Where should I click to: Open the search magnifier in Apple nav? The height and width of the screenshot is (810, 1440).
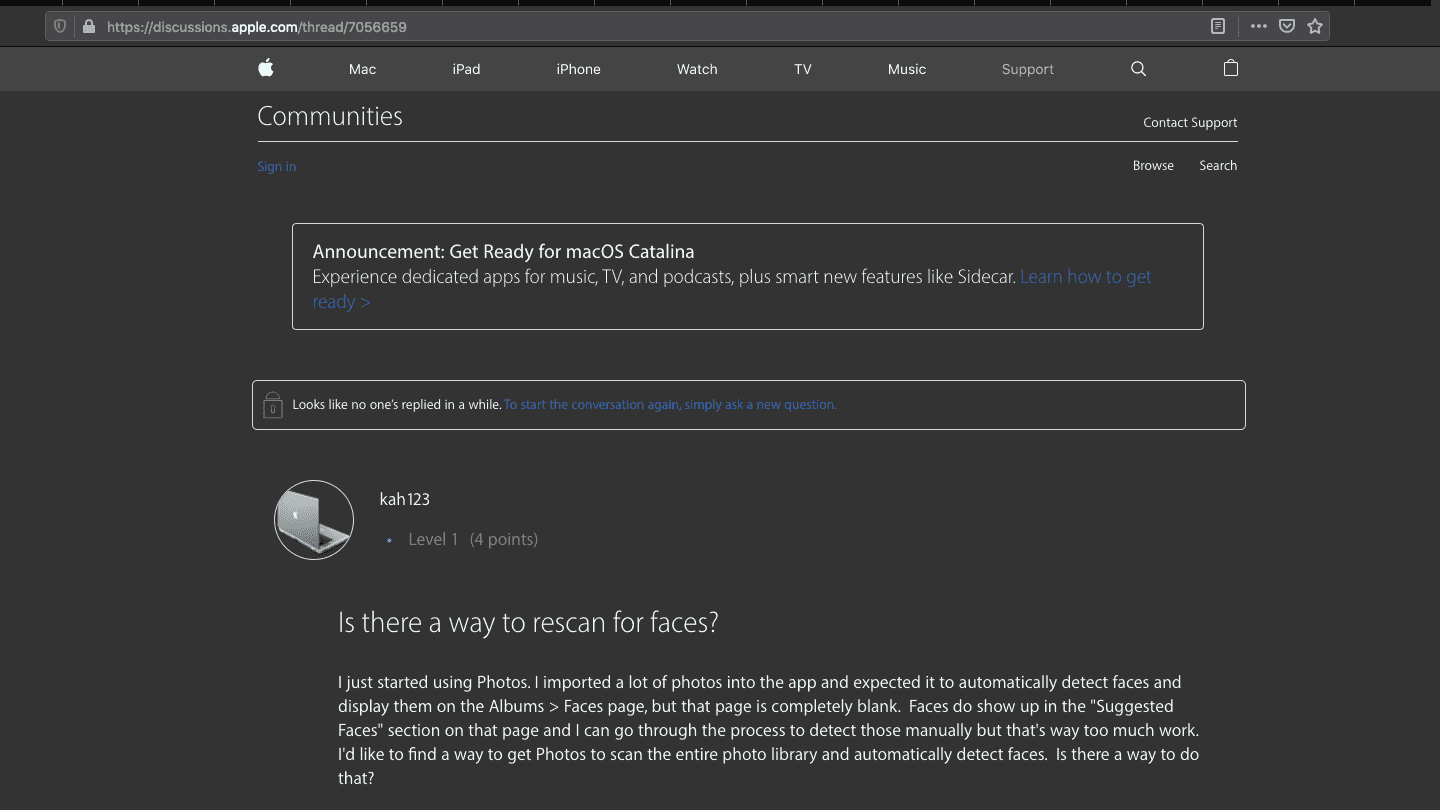pyautogui.click(x=1138, y=69)
